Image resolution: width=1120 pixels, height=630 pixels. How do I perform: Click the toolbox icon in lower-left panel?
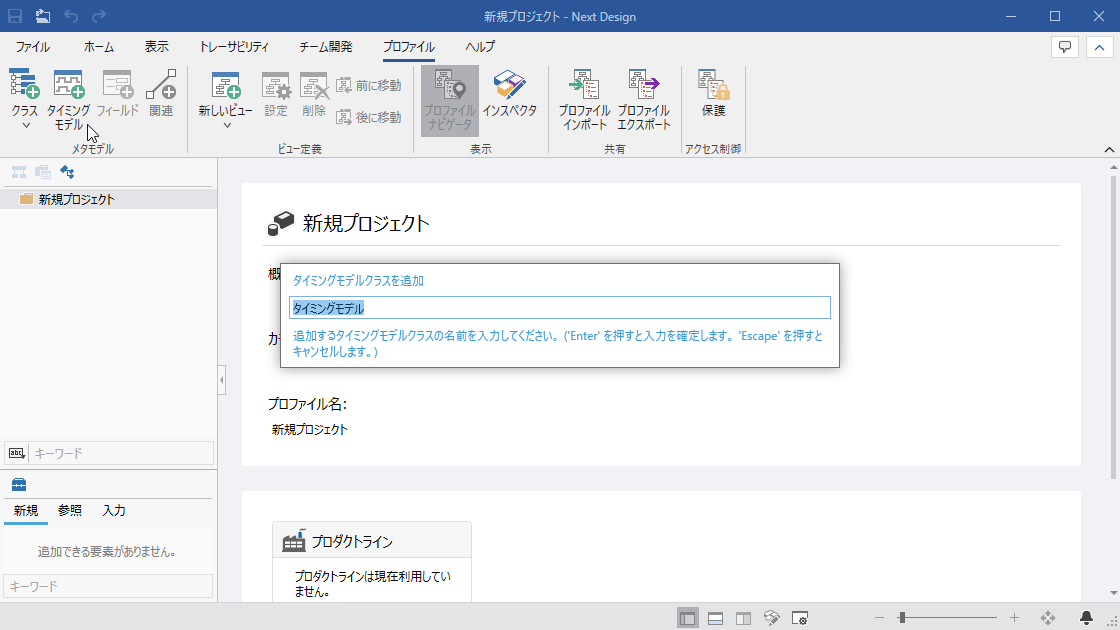19,485
